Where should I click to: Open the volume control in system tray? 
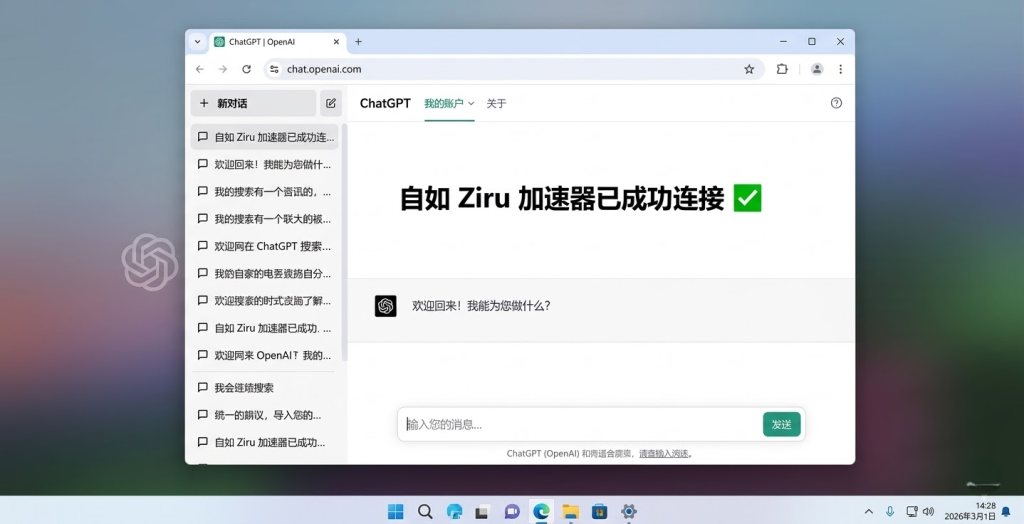[x=928, y=512]
